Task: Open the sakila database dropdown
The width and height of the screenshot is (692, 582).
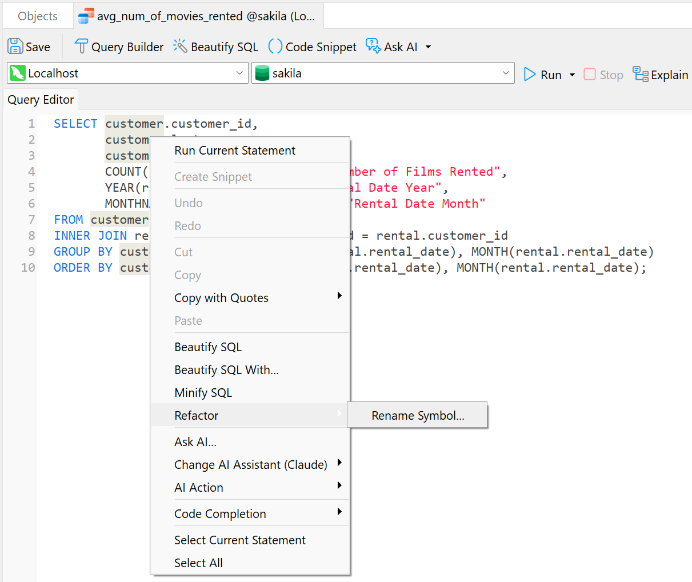Action: click(383, 73)
